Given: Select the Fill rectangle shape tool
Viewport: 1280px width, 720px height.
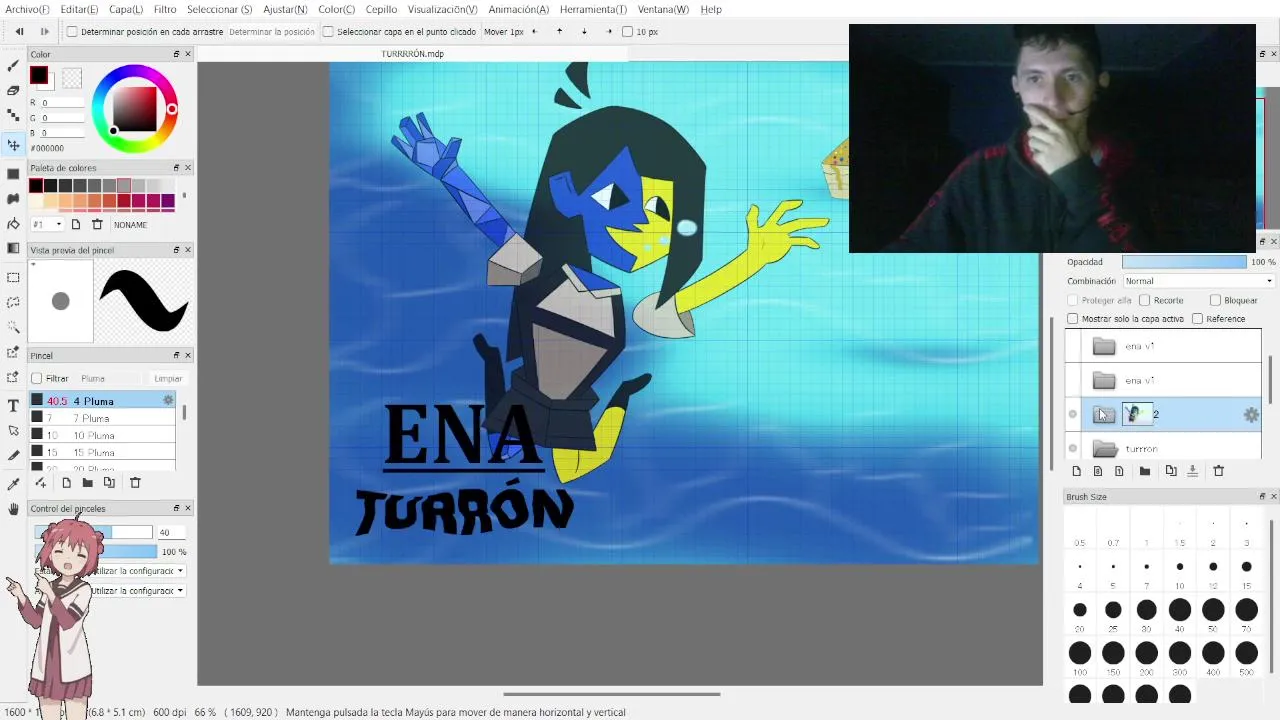Looking at the screenshot, I should click(x=13, y=174).
